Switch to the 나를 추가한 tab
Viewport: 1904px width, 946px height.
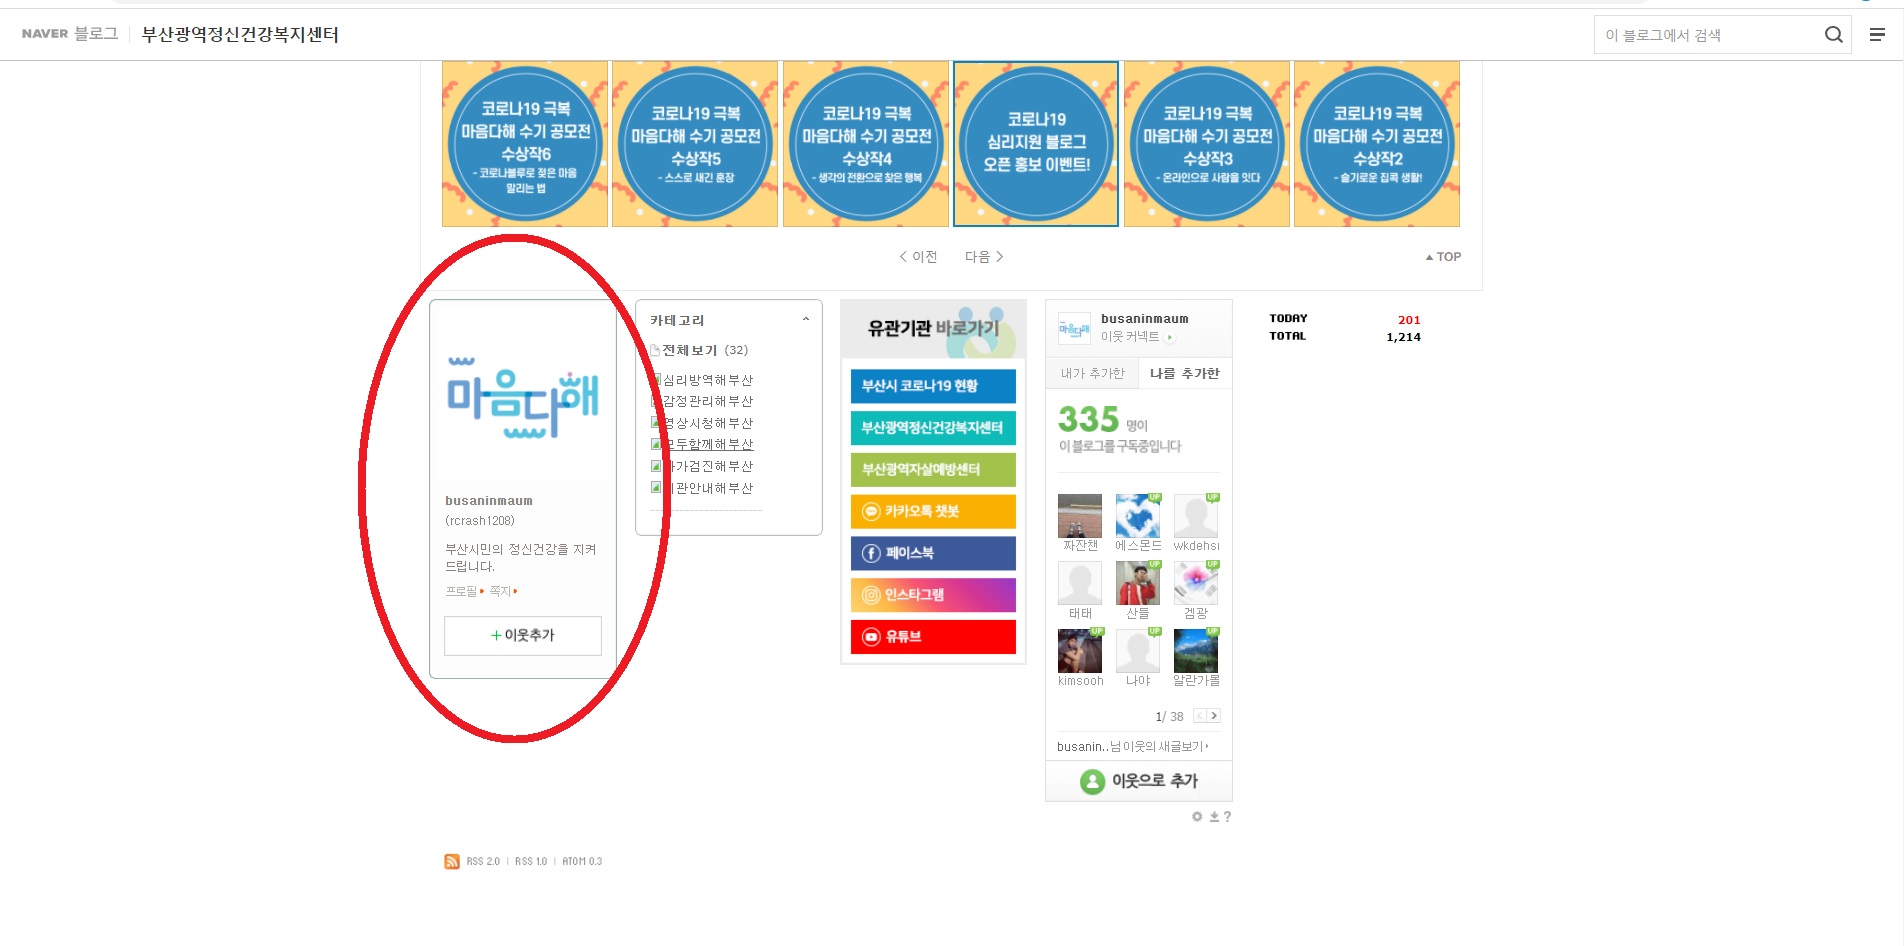(1184, 373)
